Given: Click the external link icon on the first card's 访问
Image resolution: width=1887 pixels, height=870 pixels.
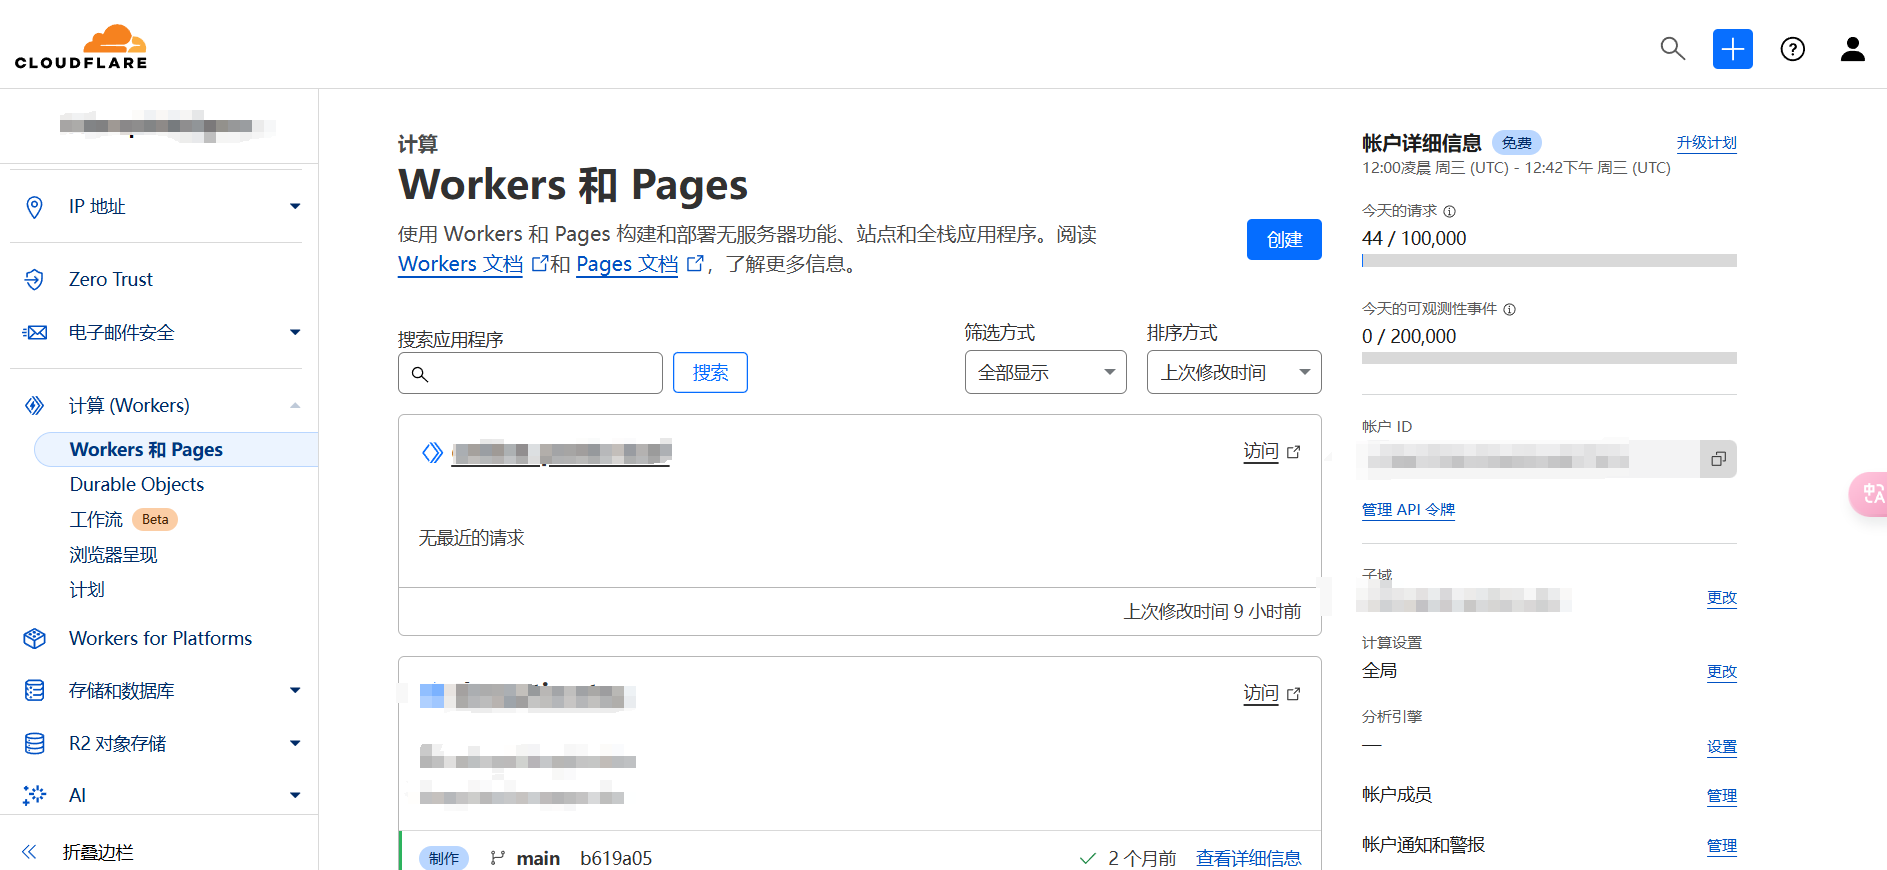Looking at the screenshot, I should tap(1294, 452).
